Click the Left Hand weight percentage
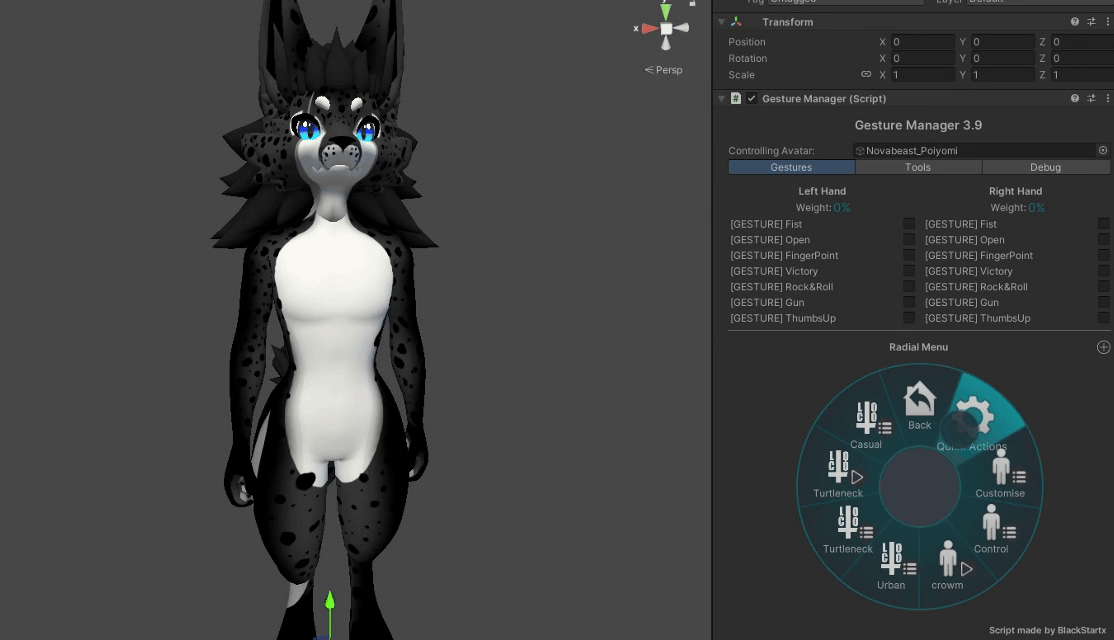The image size is (1114, 640). pyautogui.click(x=842, y=207)
